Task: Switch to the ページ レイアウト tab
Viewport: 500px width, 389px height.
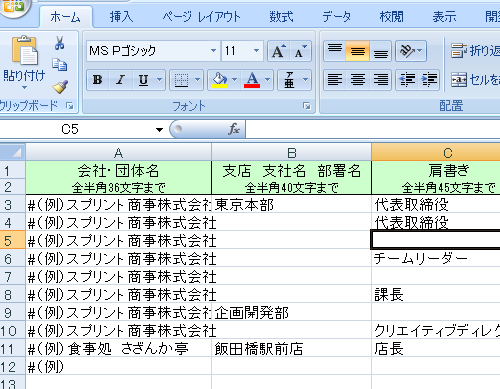Action: point(201,17)
